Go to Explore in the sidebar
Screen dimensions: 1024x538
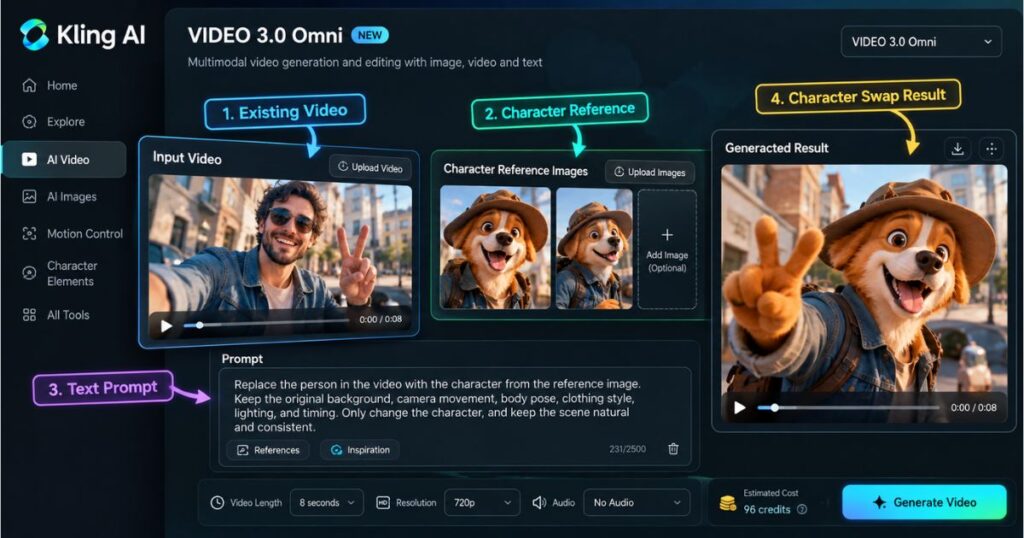(x=54, y=121)
